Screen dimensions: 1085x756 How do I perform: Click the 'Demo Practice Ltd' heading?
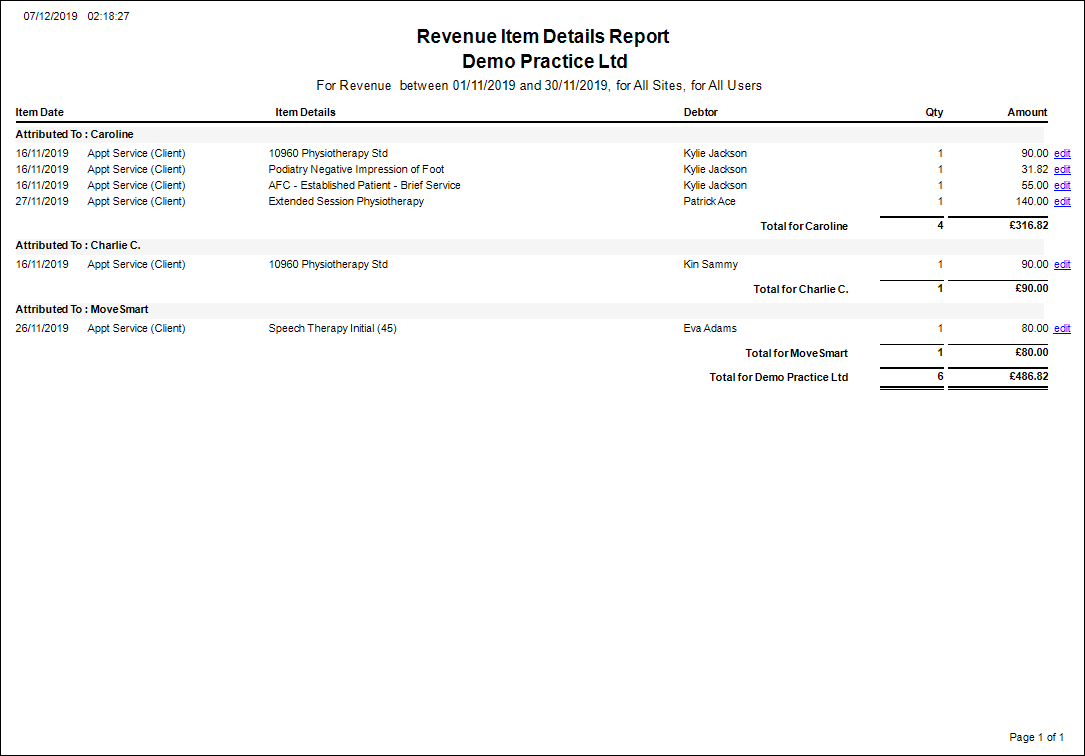click(545, 62)
